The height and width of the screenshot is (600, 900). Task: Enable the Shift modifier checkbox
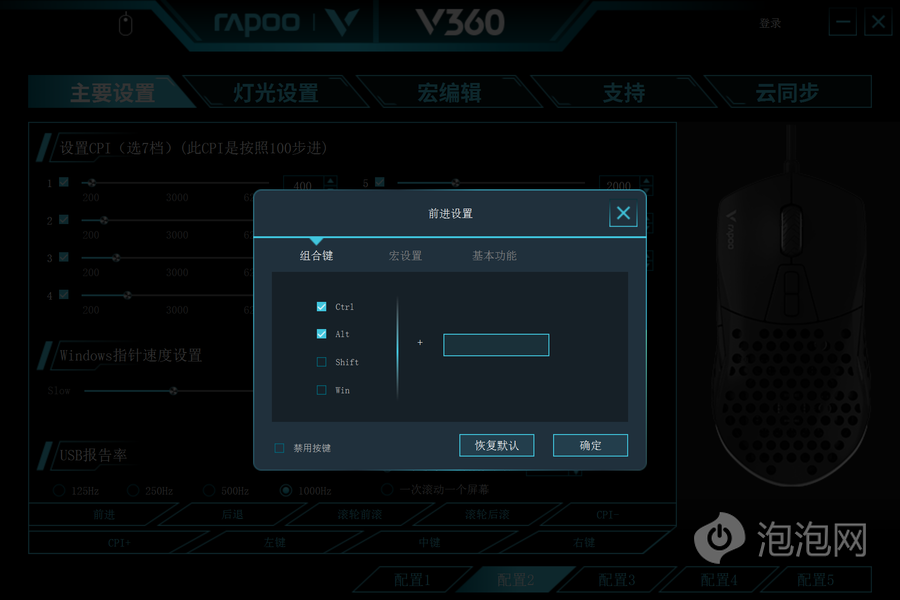(321, 362)
